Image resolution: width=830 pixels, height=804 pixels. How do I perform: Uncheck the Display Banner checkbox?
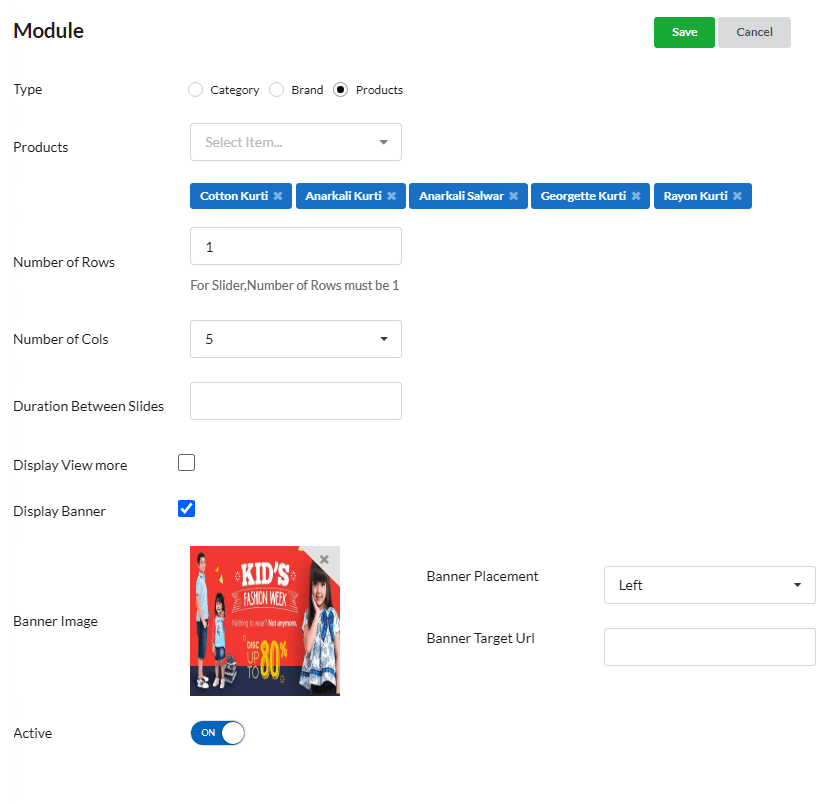(x=186, y=509)
